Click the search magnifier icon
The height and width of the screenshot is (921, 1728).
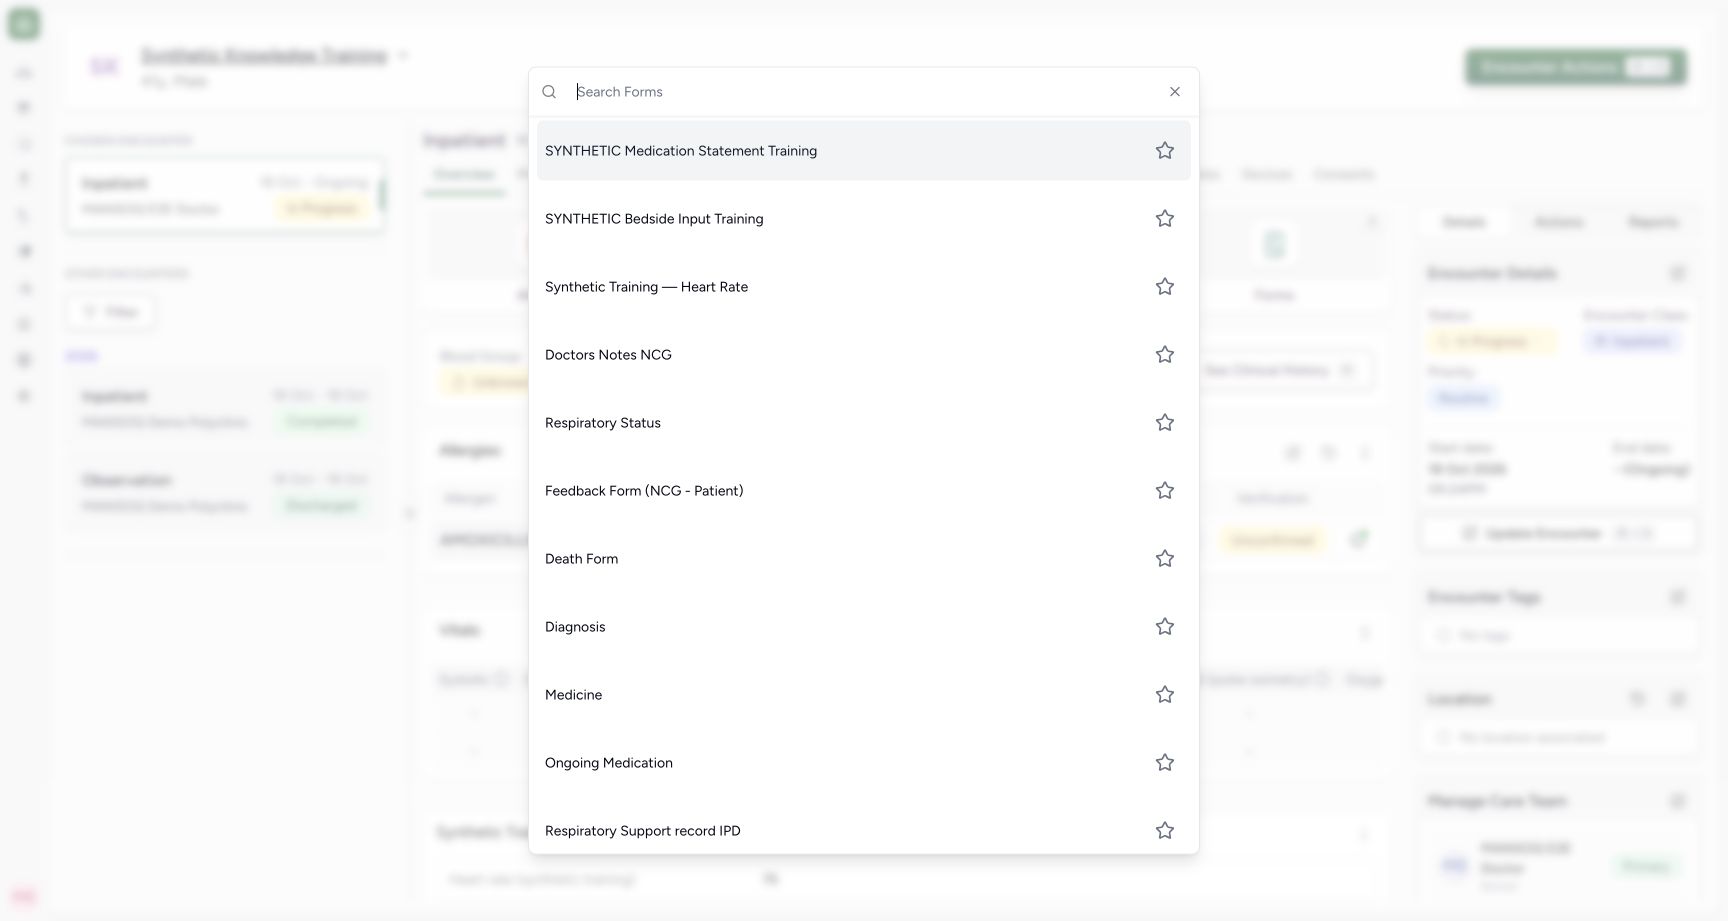(549, 92)
